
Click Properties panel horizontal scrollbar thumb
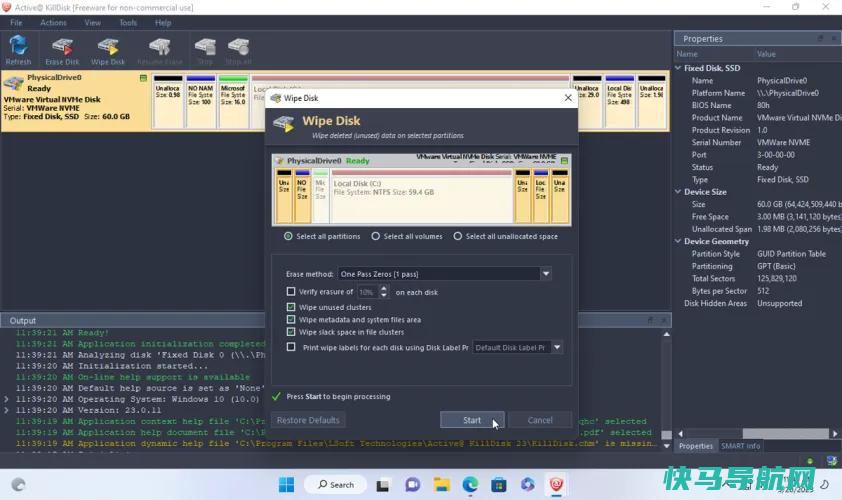click(785, 433)
